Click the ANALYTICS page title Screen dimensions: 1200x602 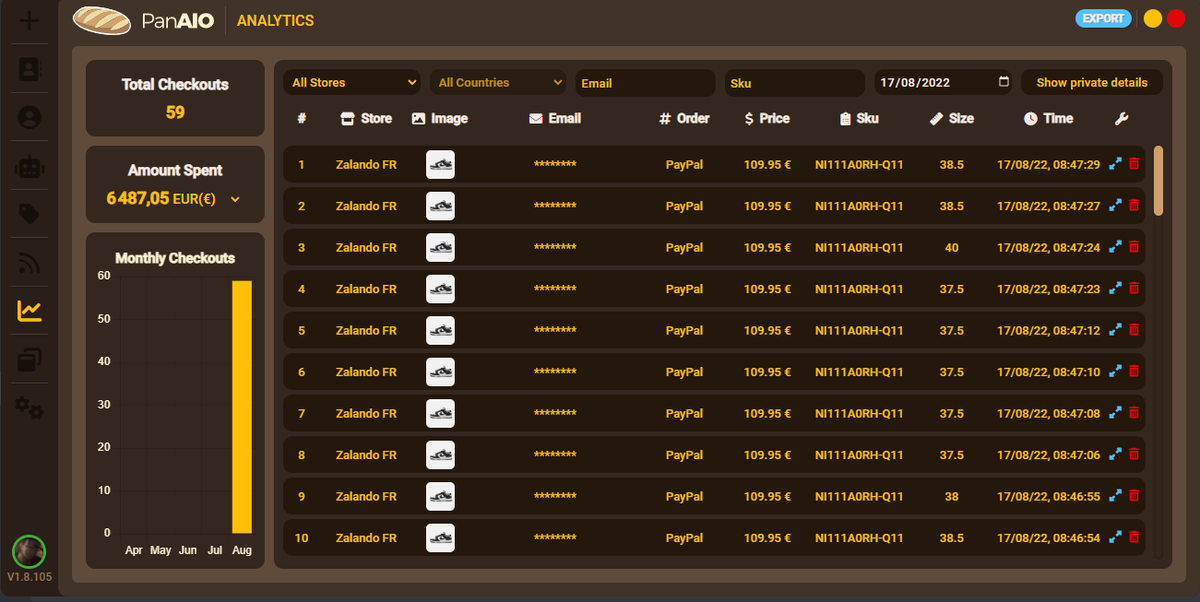point(275,20)
